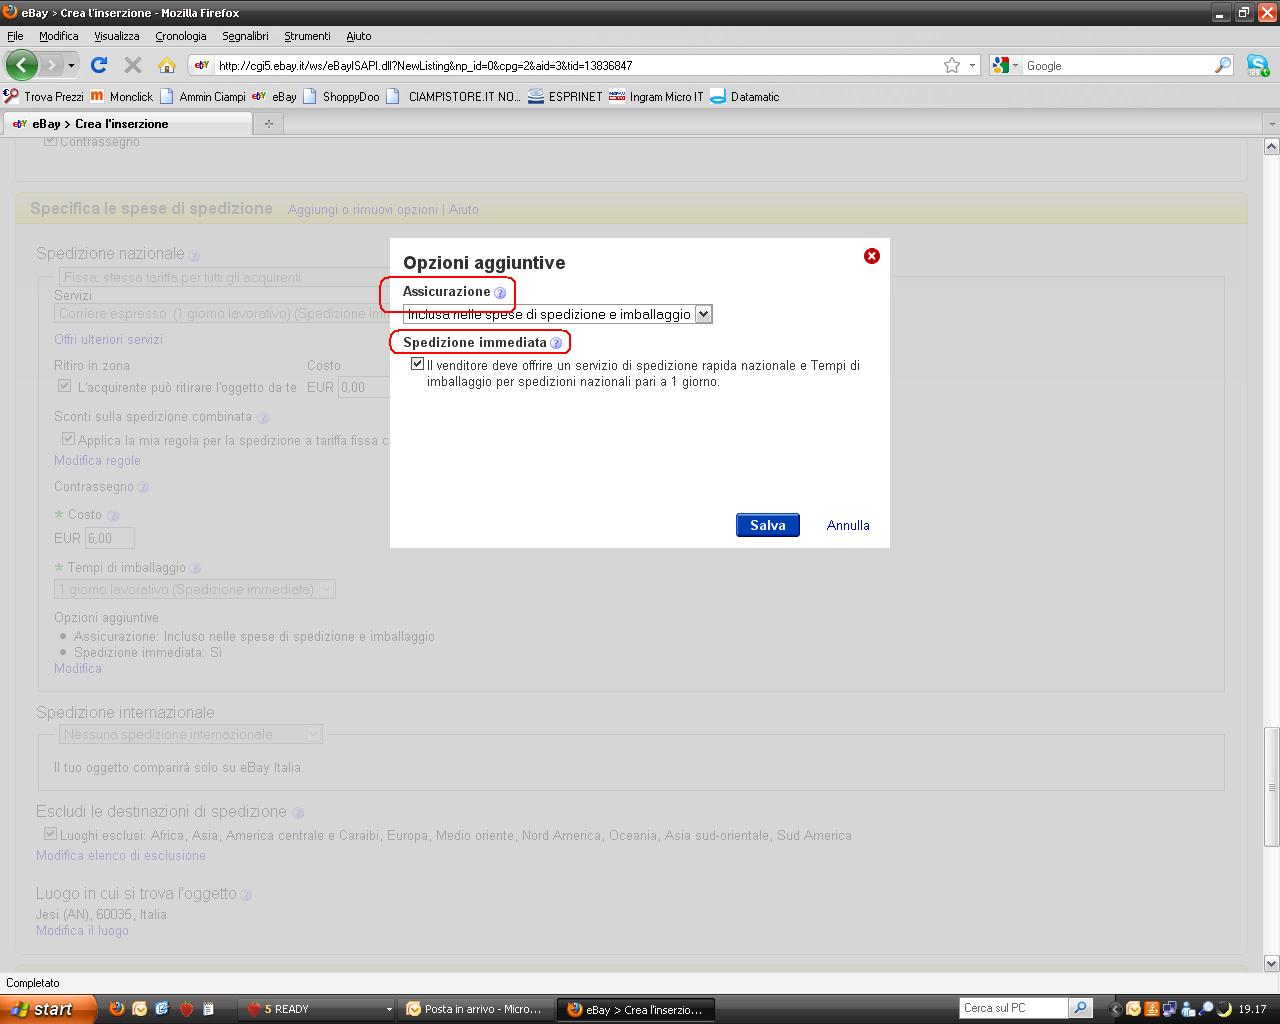Toggle the Luoghi esclusi checkbox
Image resolution: width=1280 pixels, height=1024 pixels.
coord(50,834)
